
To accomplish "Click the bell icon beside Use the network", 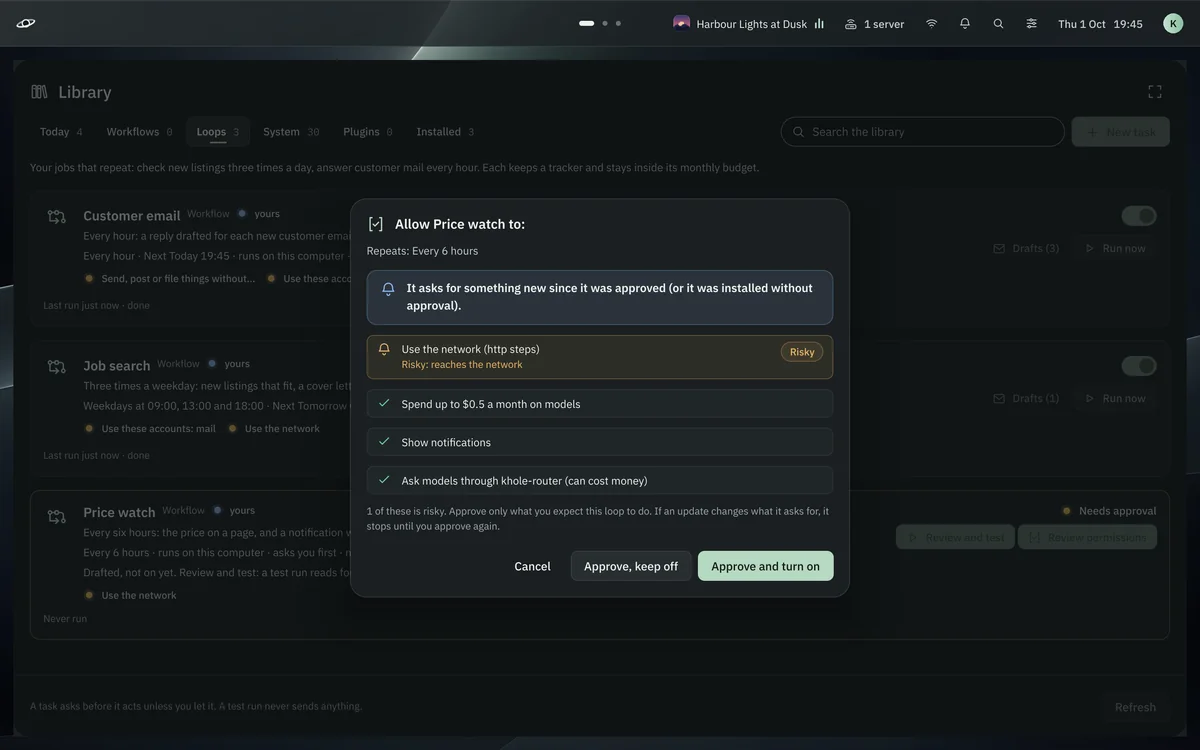I will click(384, 349).
